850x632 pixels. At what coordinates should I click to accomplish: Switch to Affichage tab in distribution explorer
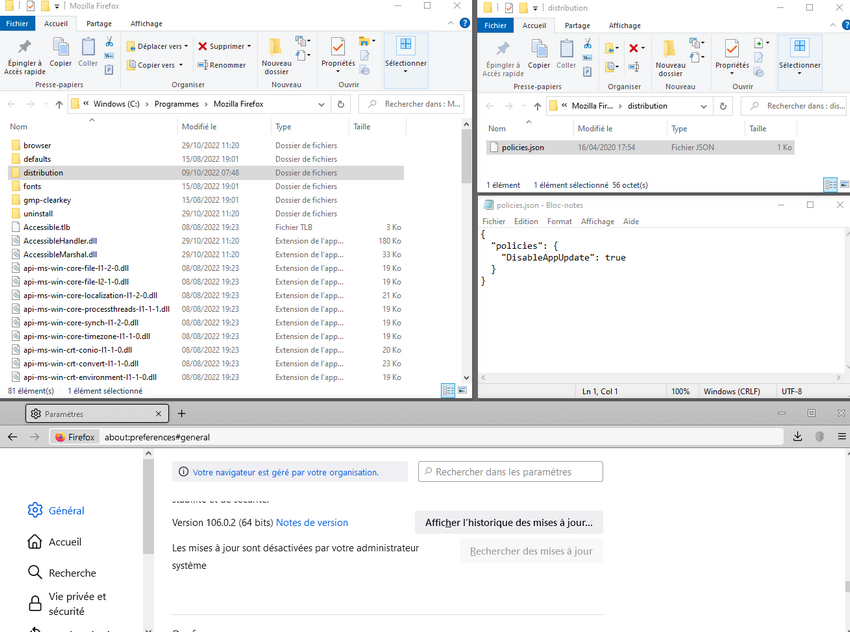tap(624, 25)
